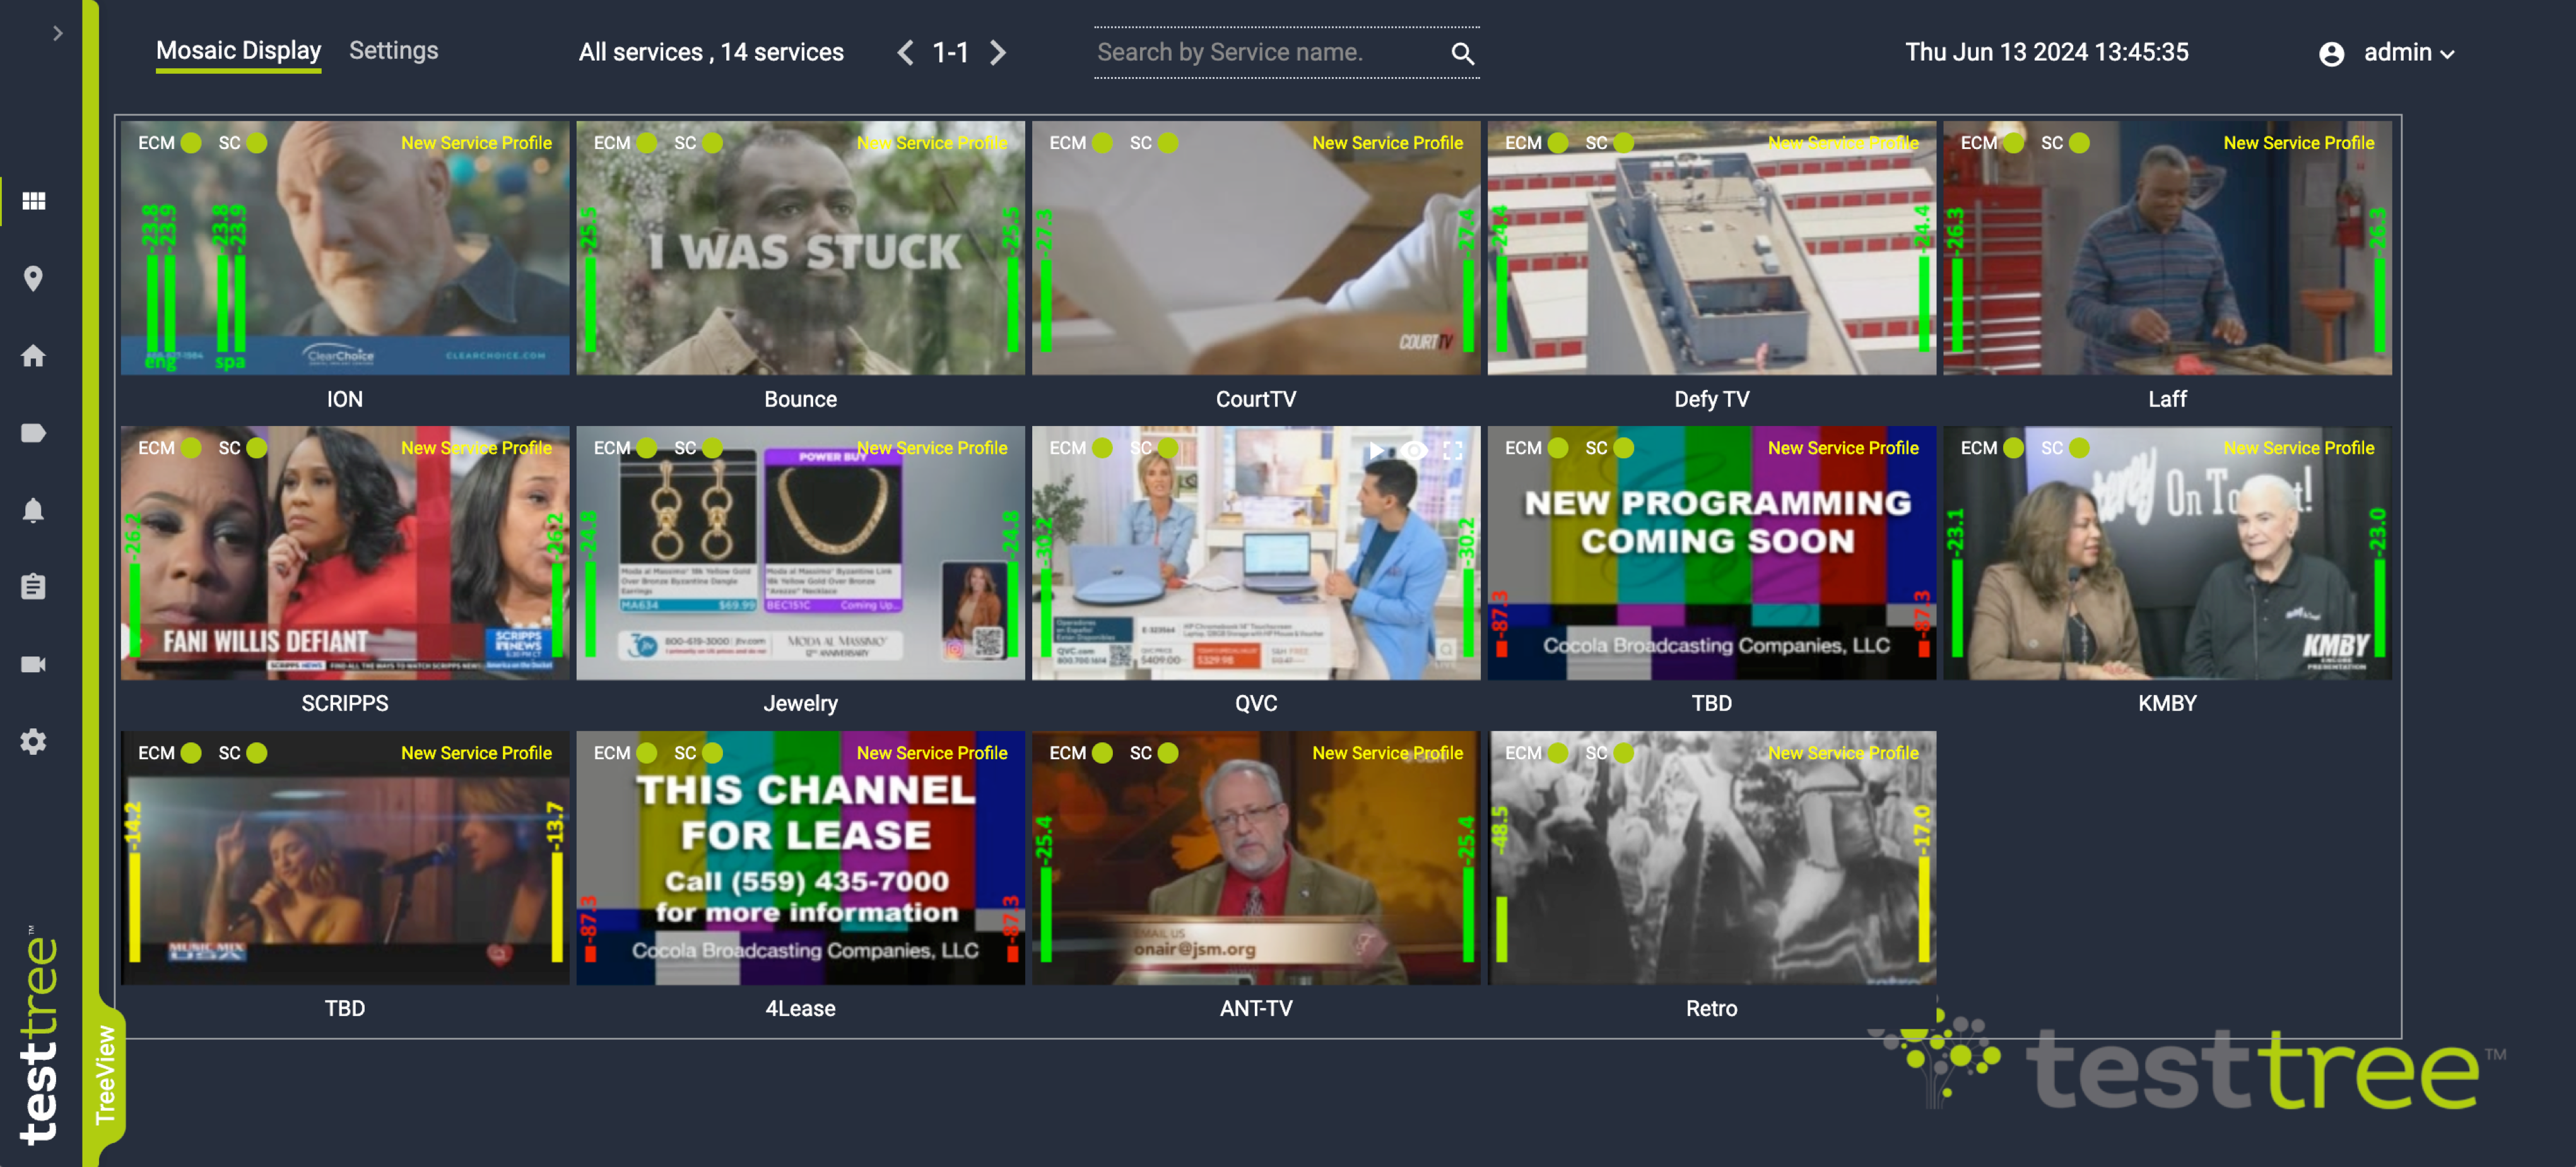Open the sidebar gear settings icon

(x=34, y=741)
